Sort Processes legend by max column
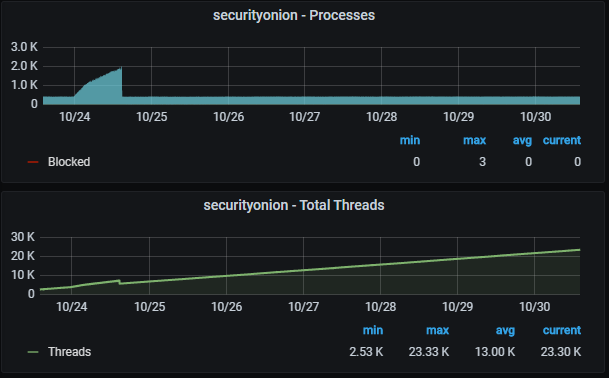 (474, 140)
